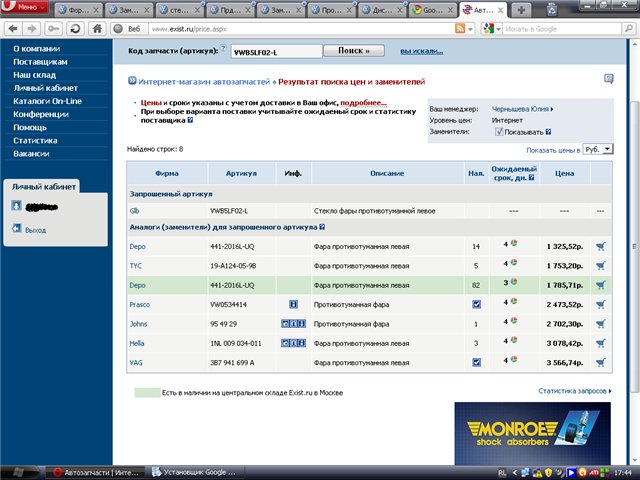The image size is (640, 480).
Task: View delivery statistics pie for VAG row
Action: [x=514, y=359]
